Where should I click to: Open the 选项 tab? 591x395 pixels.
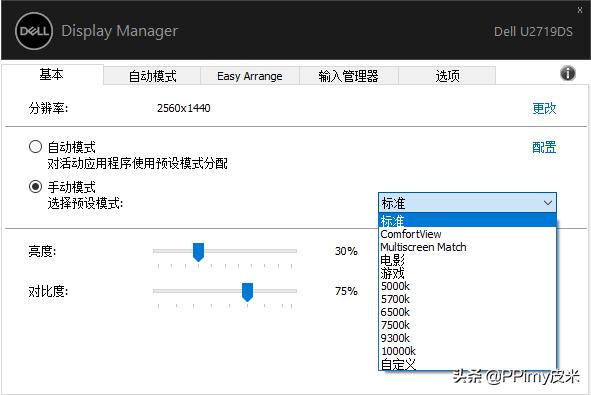[447, 76]
